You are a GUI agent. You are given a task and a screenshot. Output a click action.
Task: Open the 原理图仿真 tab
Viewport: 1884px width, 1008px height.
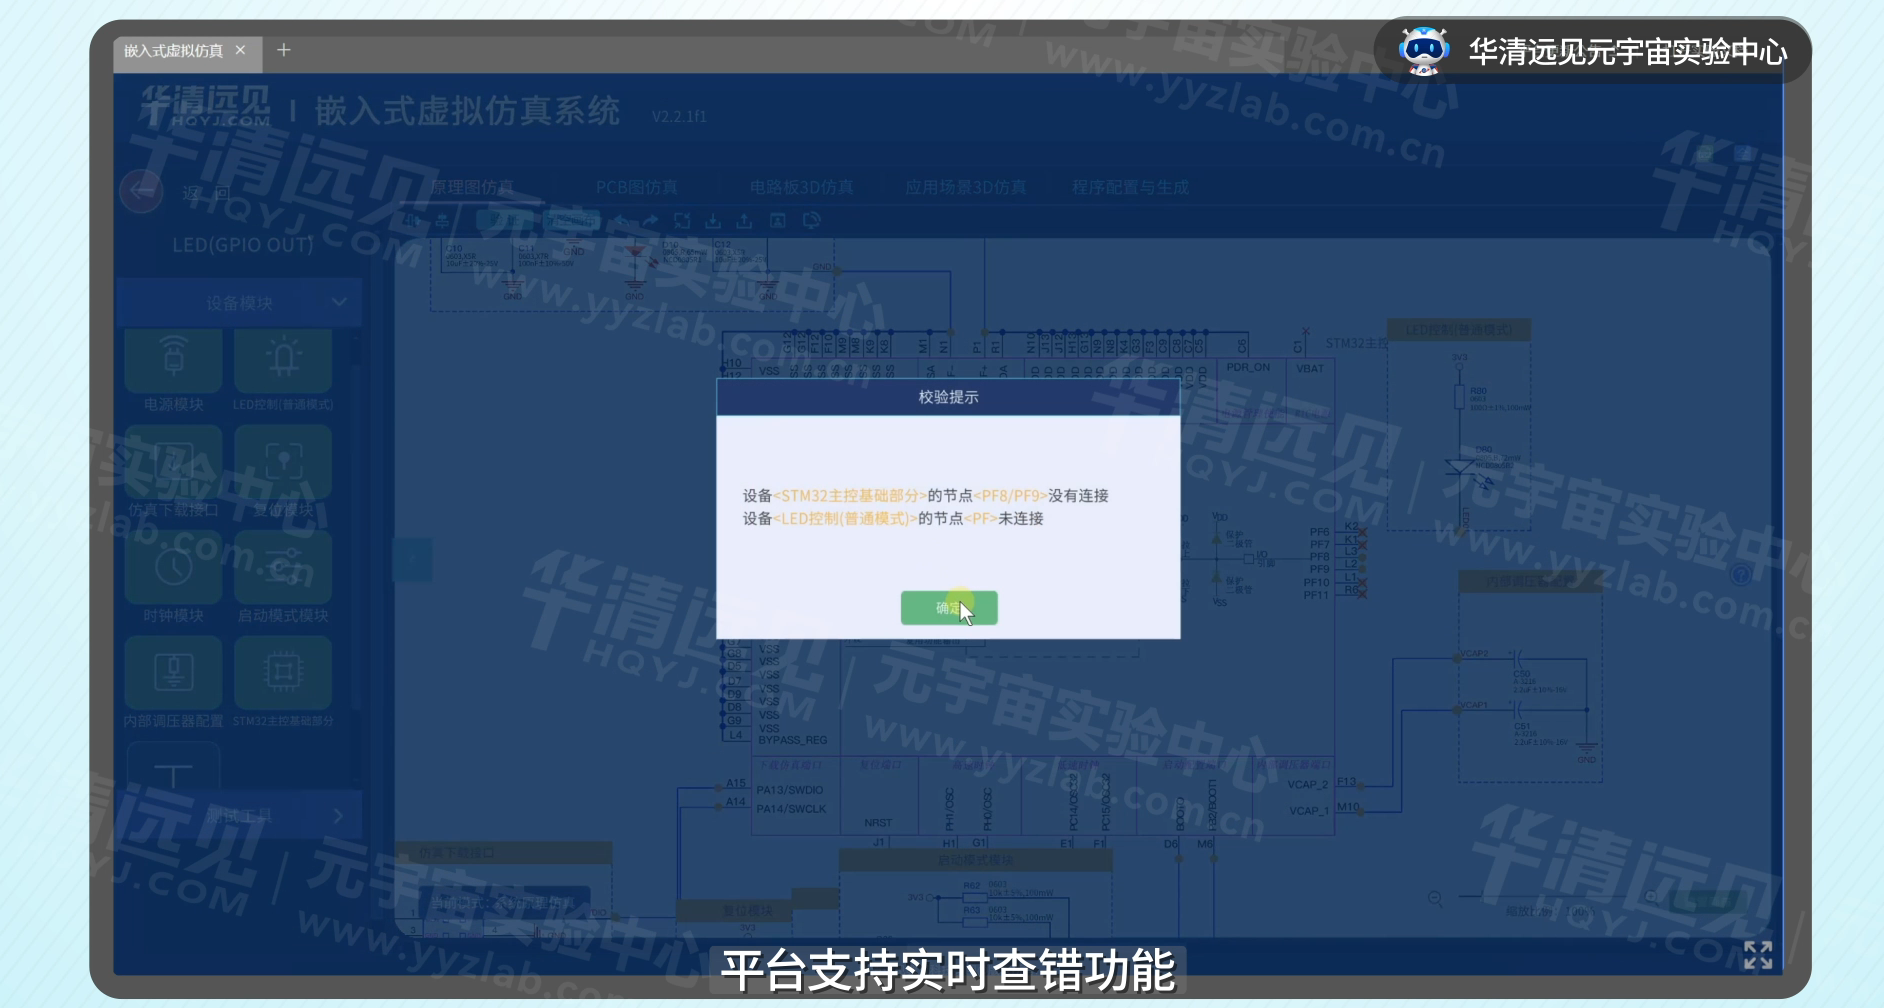coord(472,187)
